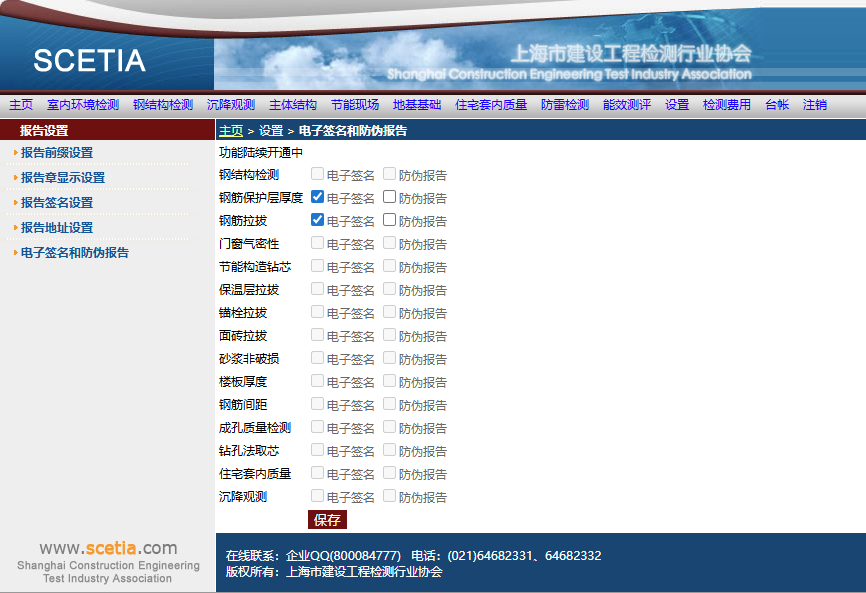Open 报告章显示设置 in sidebar
The height and width of the screenshot is (593, 866).
(63, 178)
